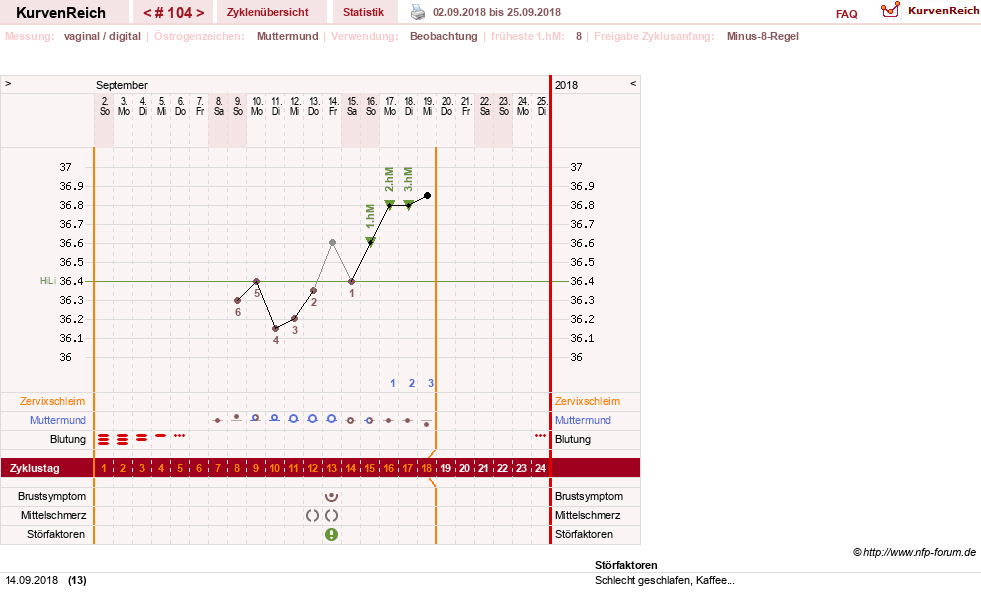Click the Zervixschleim label on the right side
The width and height of the screenshot is (981, 604).
[587, 401]
